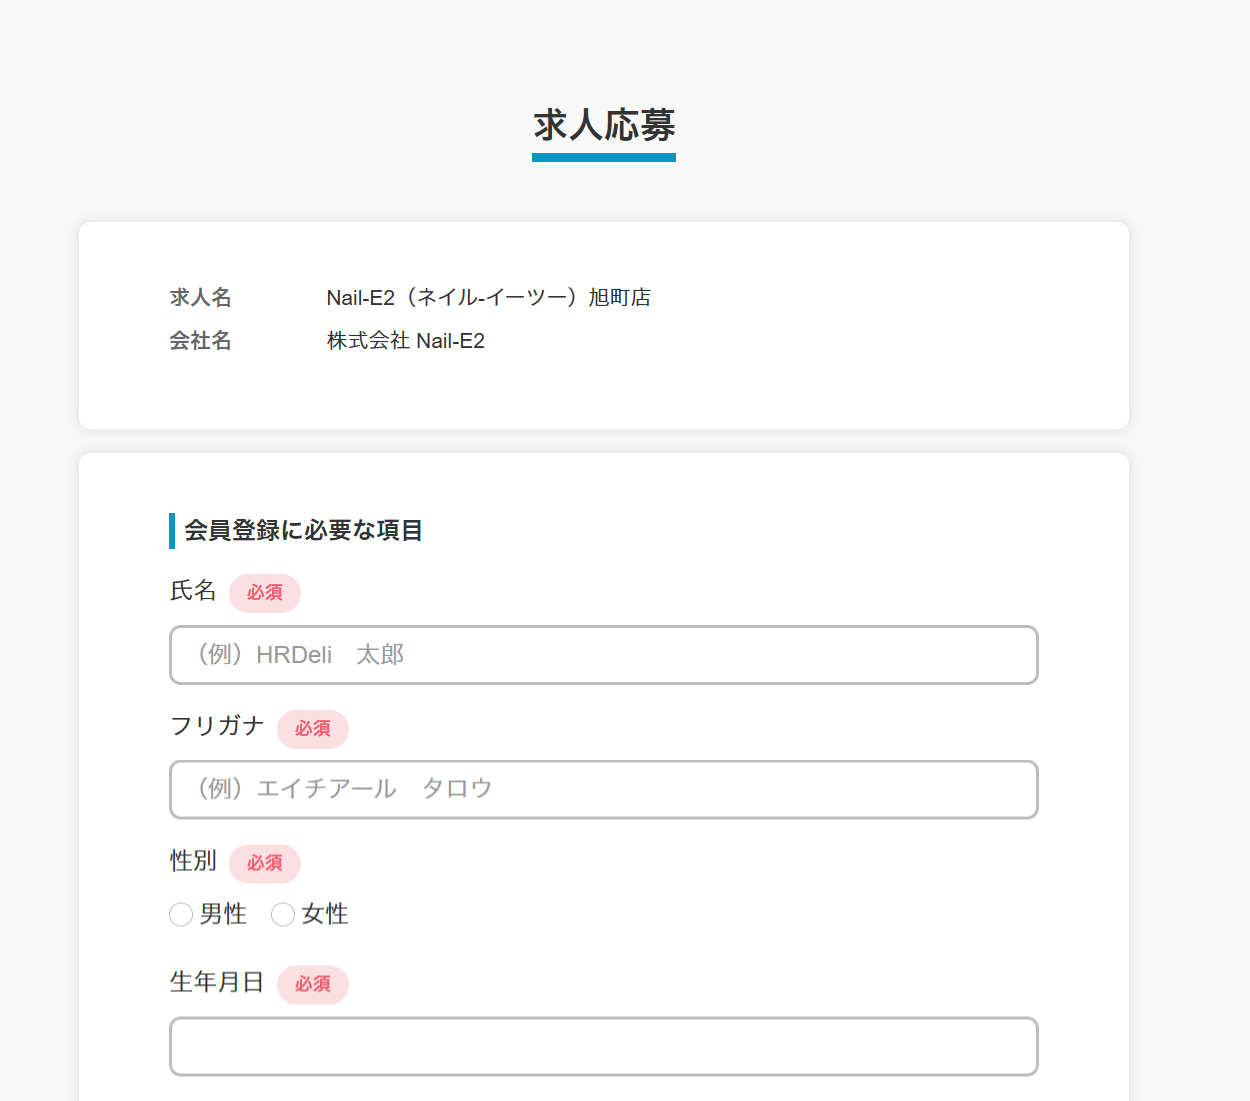Select the 男性 radio button

click(181, 915)
